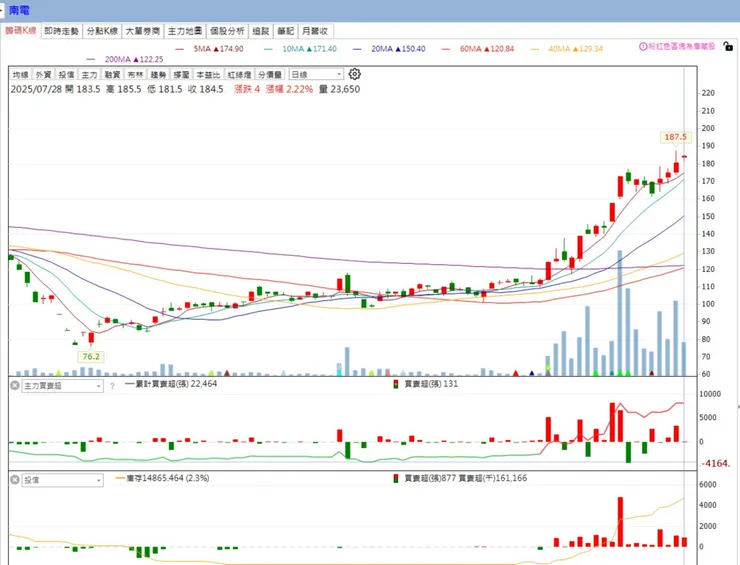This screenshot has width=740, height=565.
Task: Open the 月營收 tab
Action: point(315,31)
